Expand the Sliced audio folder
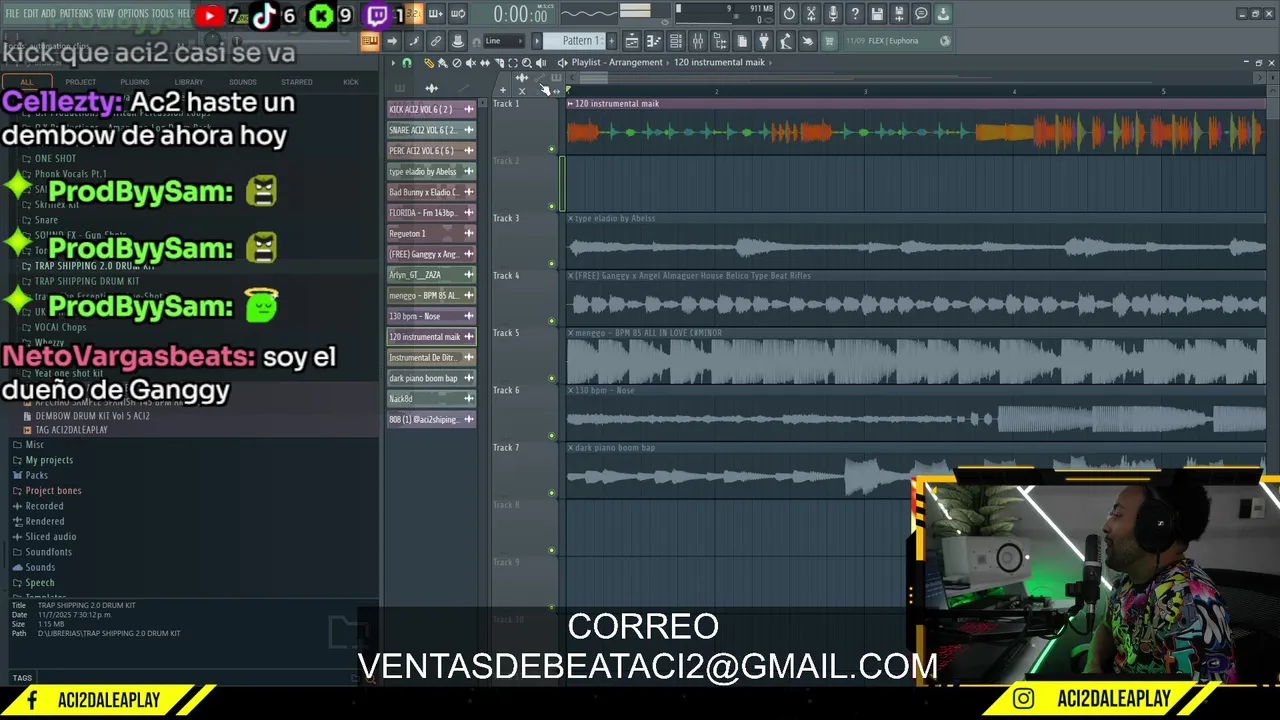Screen dimensions: 1280x720 click(x=50, y=537)
